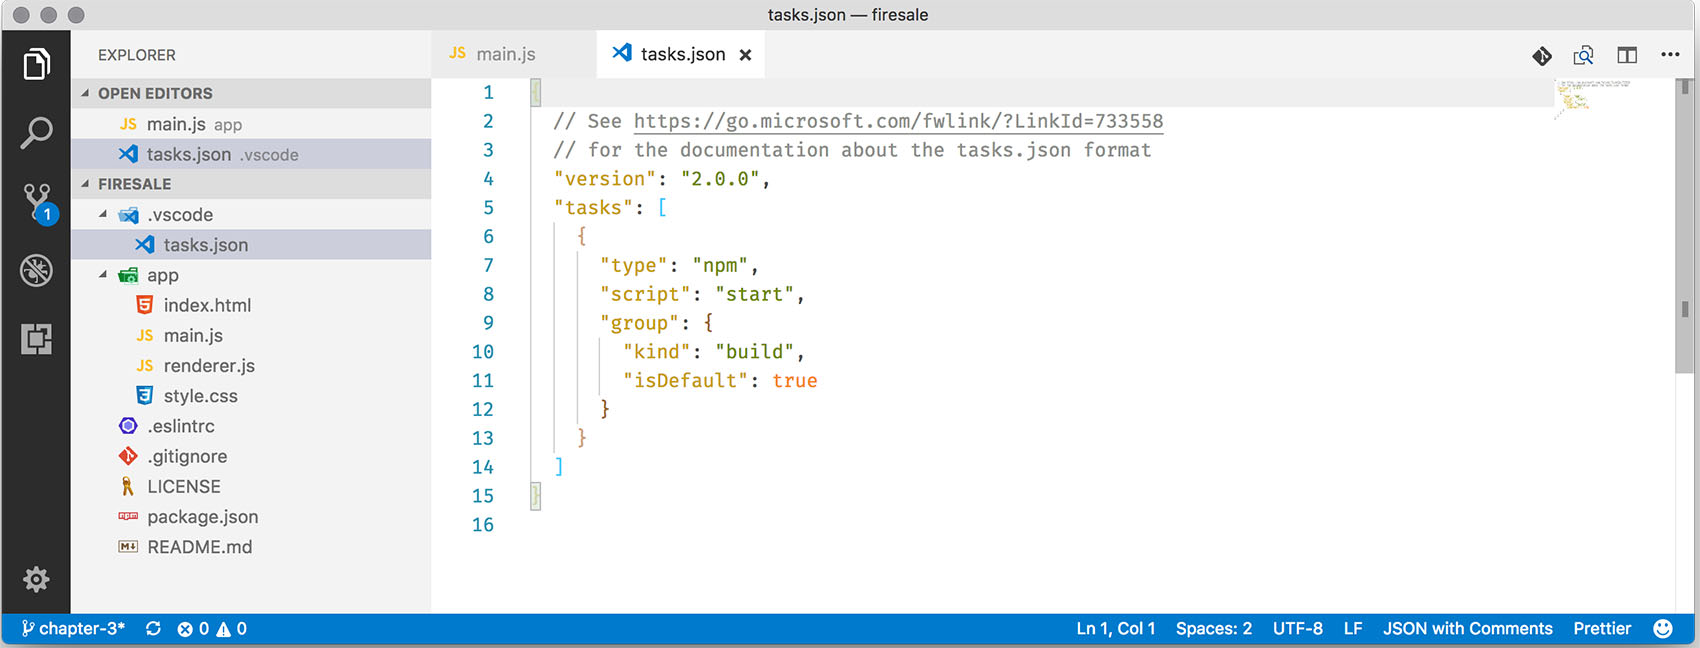Close the tasks.json tab
Screen dimensions: 1700x648
745,55
